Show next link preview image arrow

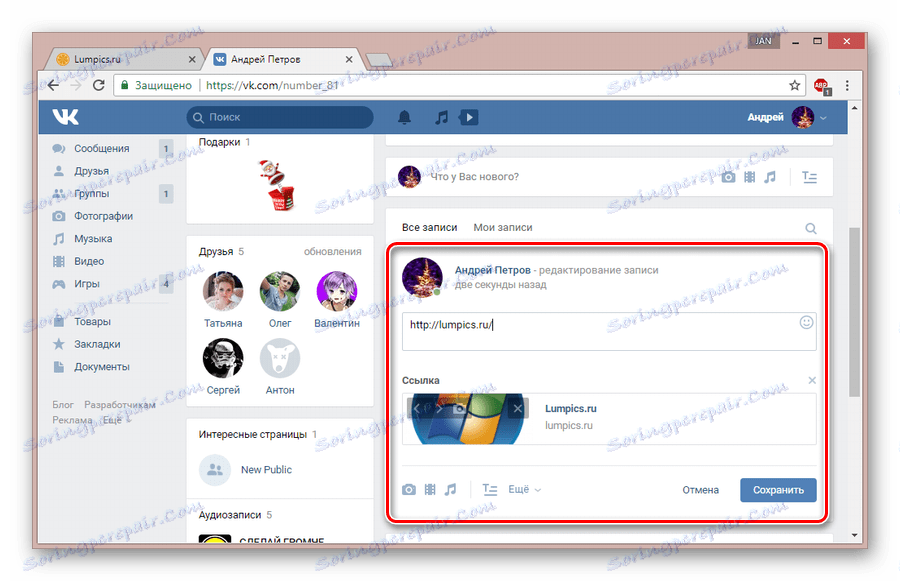(439, 408)
